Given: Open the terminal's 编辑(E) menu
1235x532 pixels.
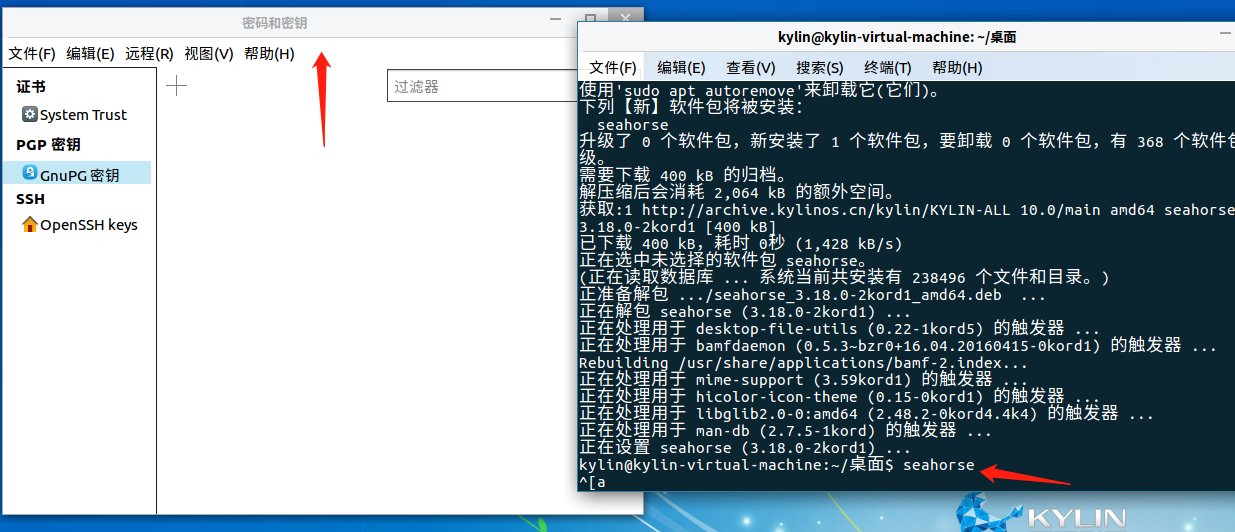Looking at the screenshot, I should tap(681, 68).
